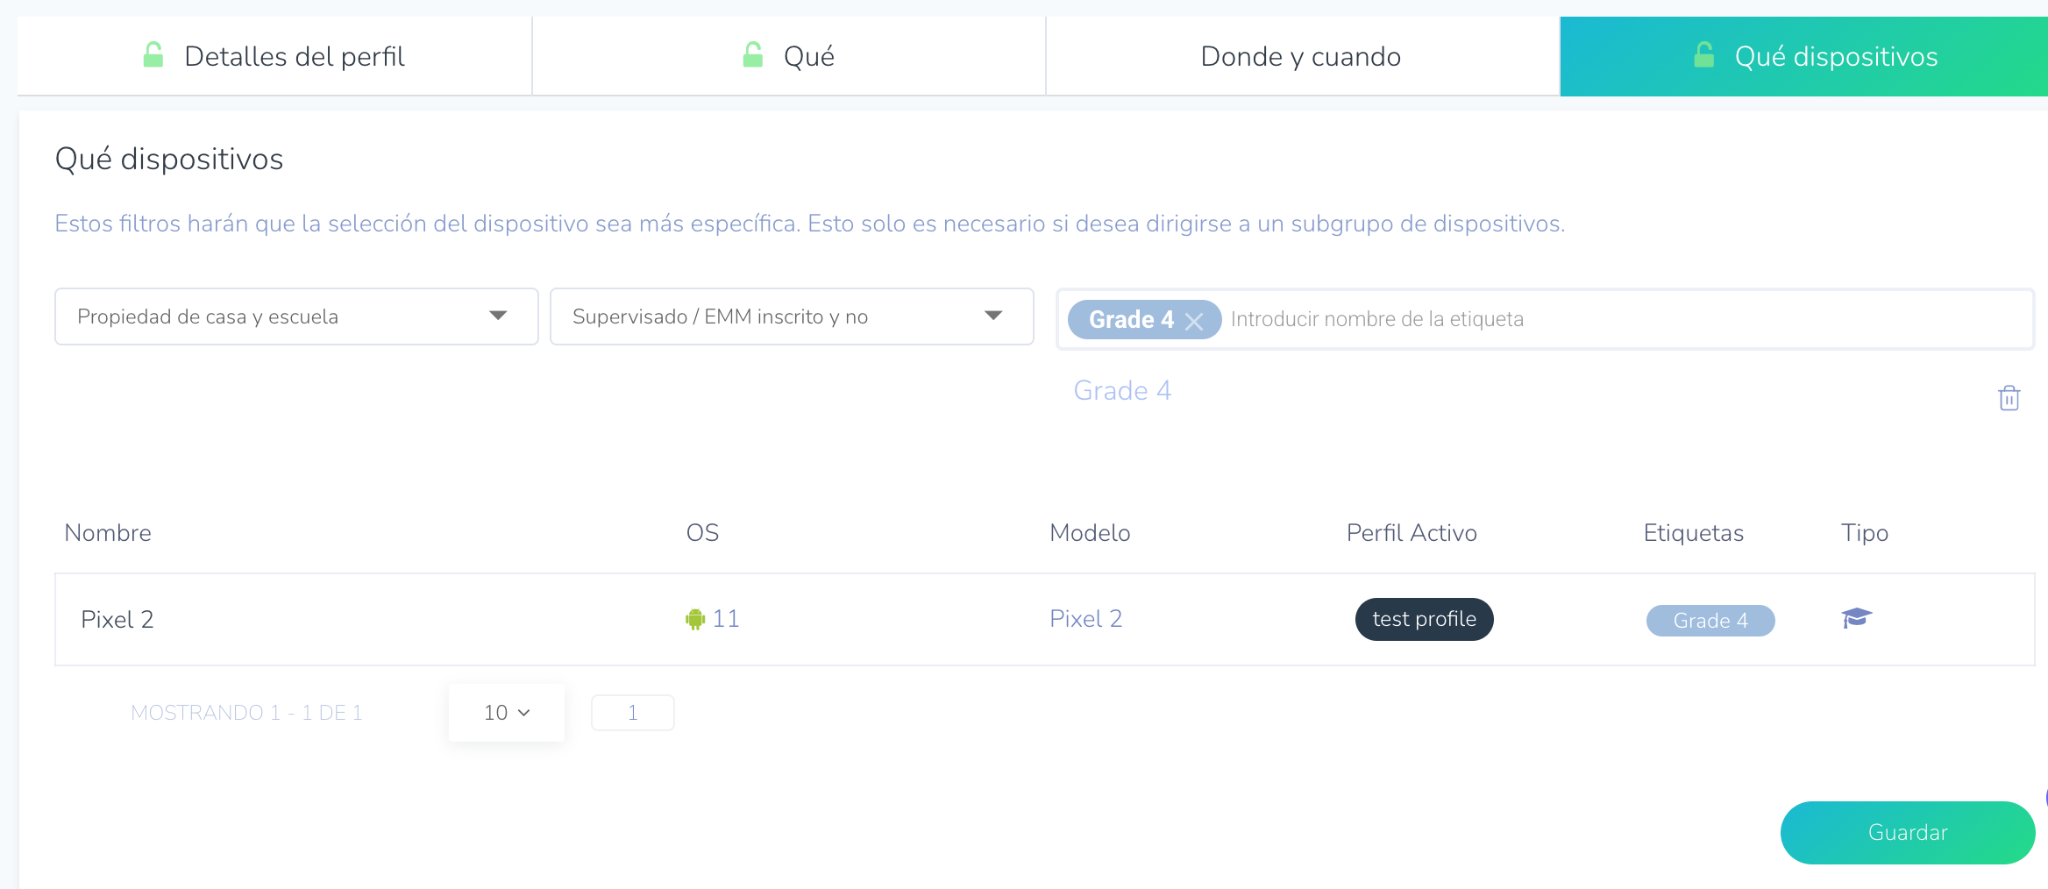
Task: Click lock icon on Qué tab
Action: point(753,55)
